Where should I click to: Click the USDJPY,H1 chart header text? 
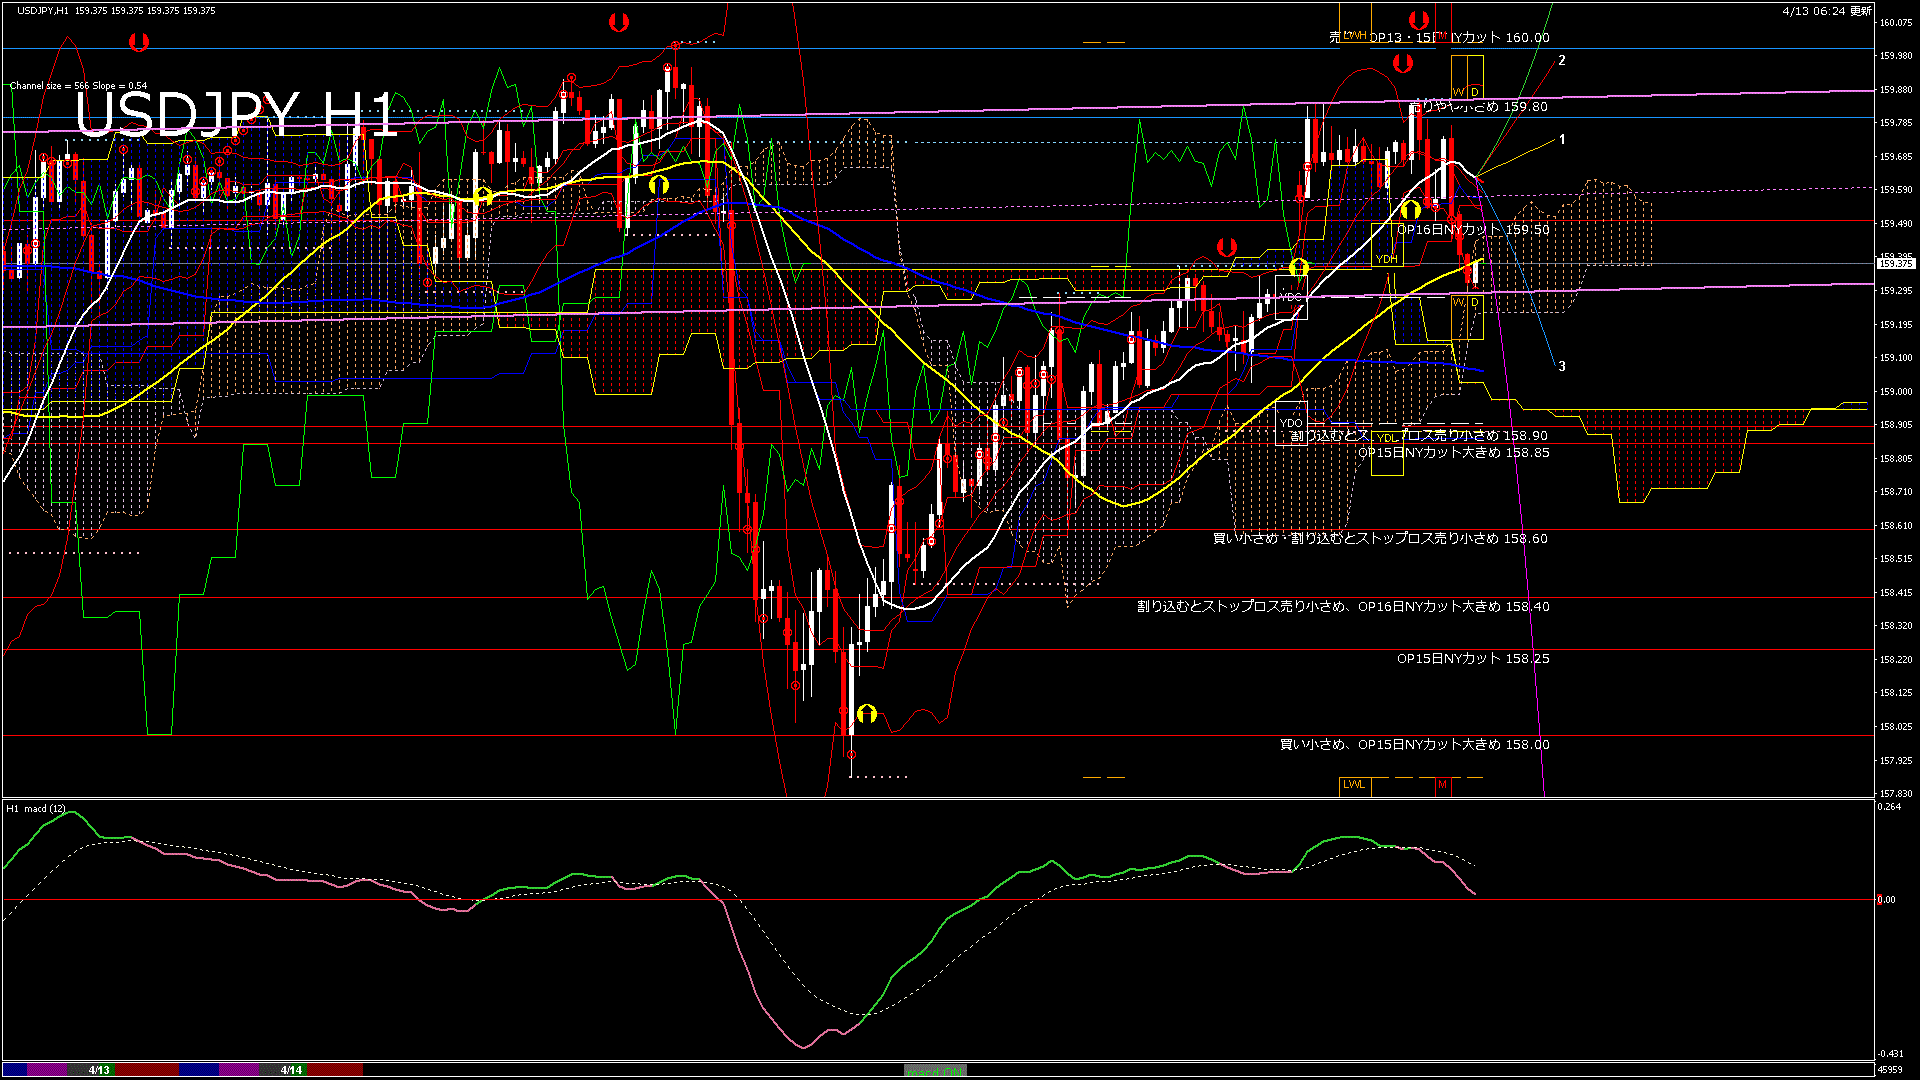click(43, 11)
